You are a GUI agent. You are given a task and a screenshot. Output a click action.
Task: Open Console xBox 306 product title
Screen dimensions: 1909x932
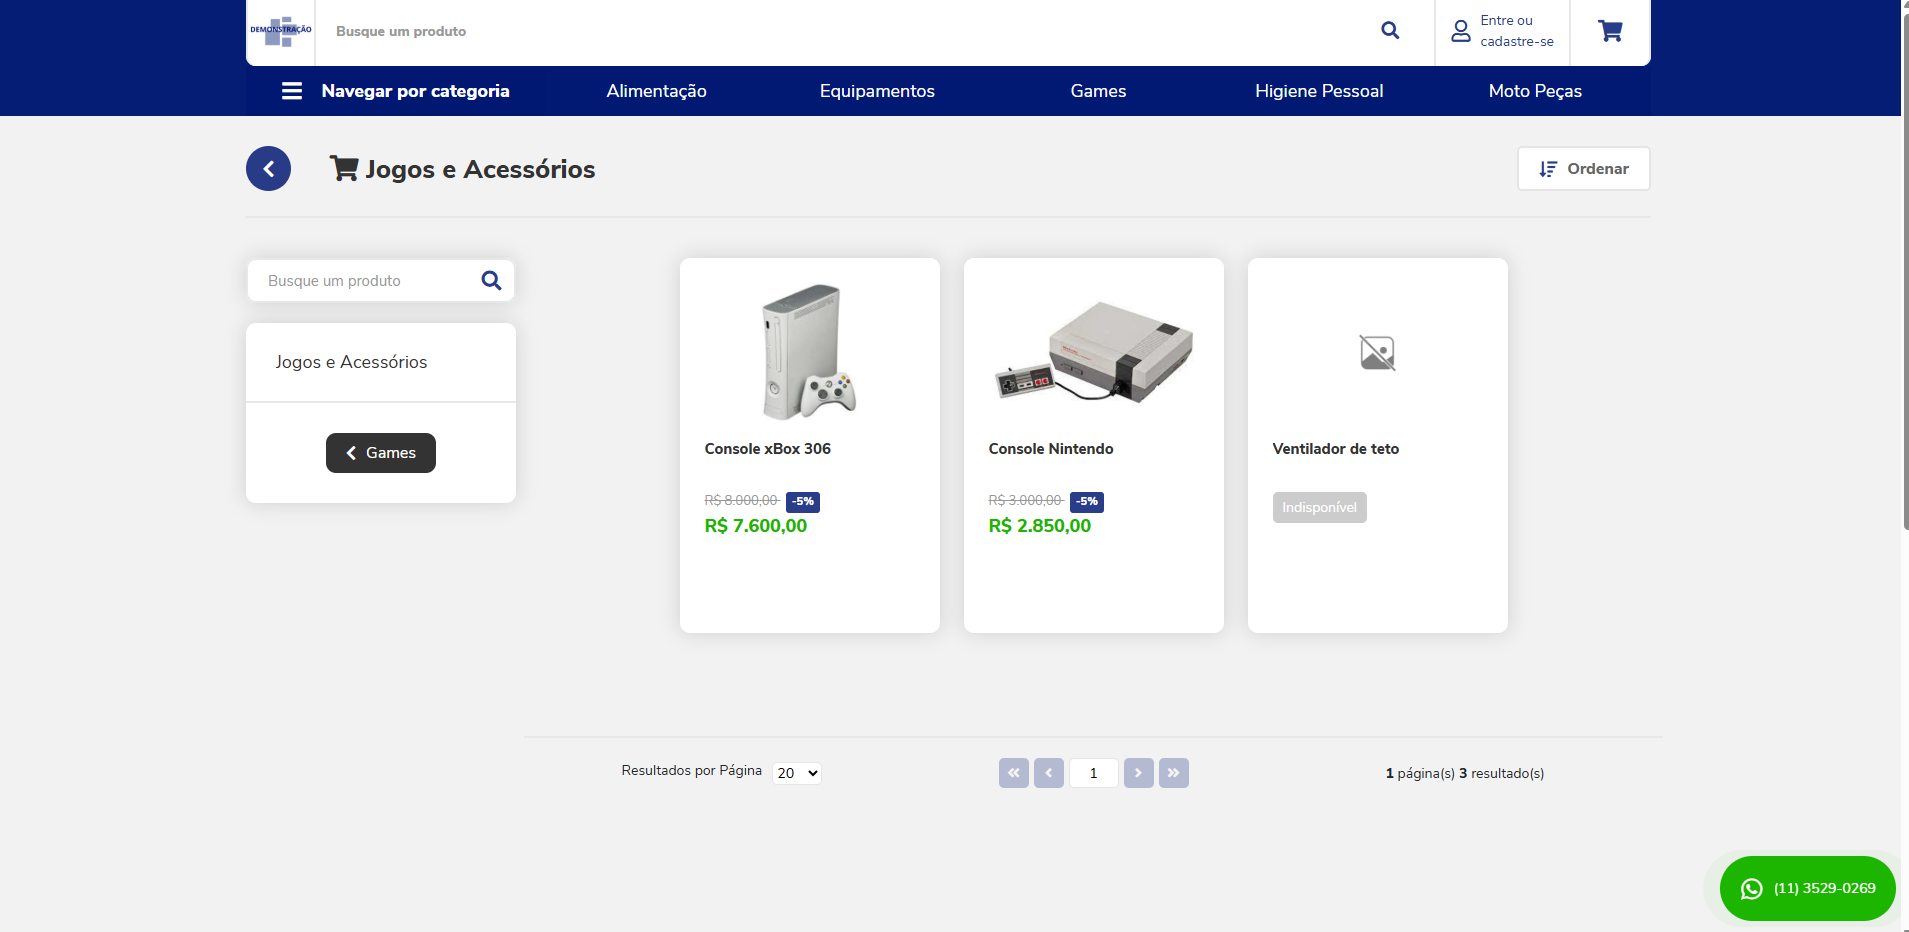click(767, 449)
